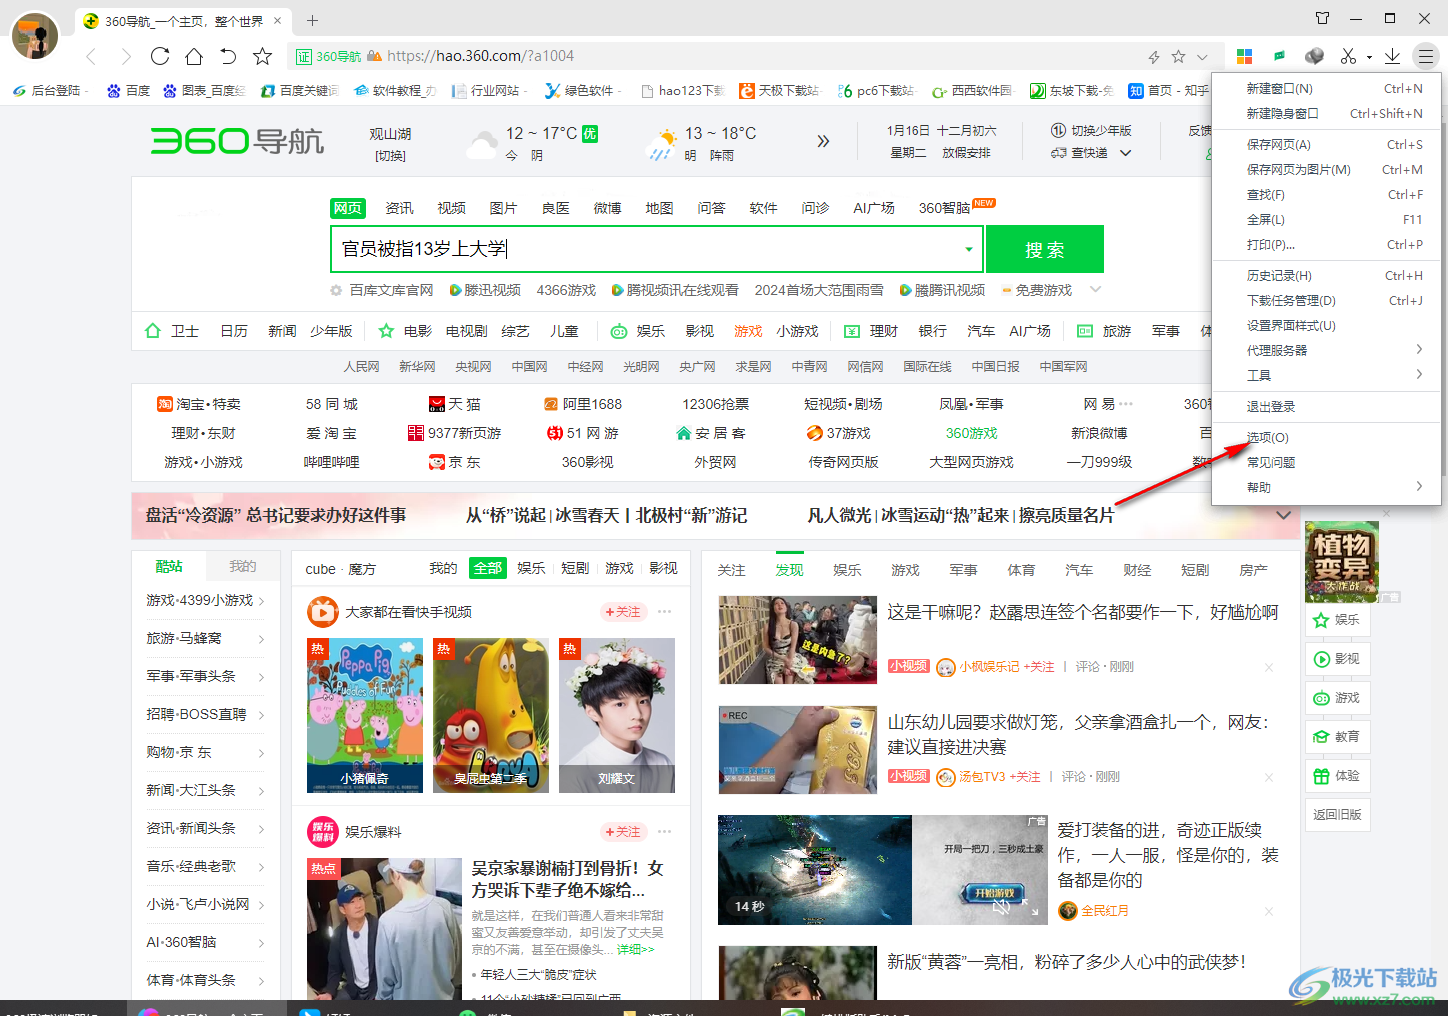The height and width of the screenshot is (1016, 1448).
Task: Expand the 查快递 dropdown chevron
Action: 1125,153
